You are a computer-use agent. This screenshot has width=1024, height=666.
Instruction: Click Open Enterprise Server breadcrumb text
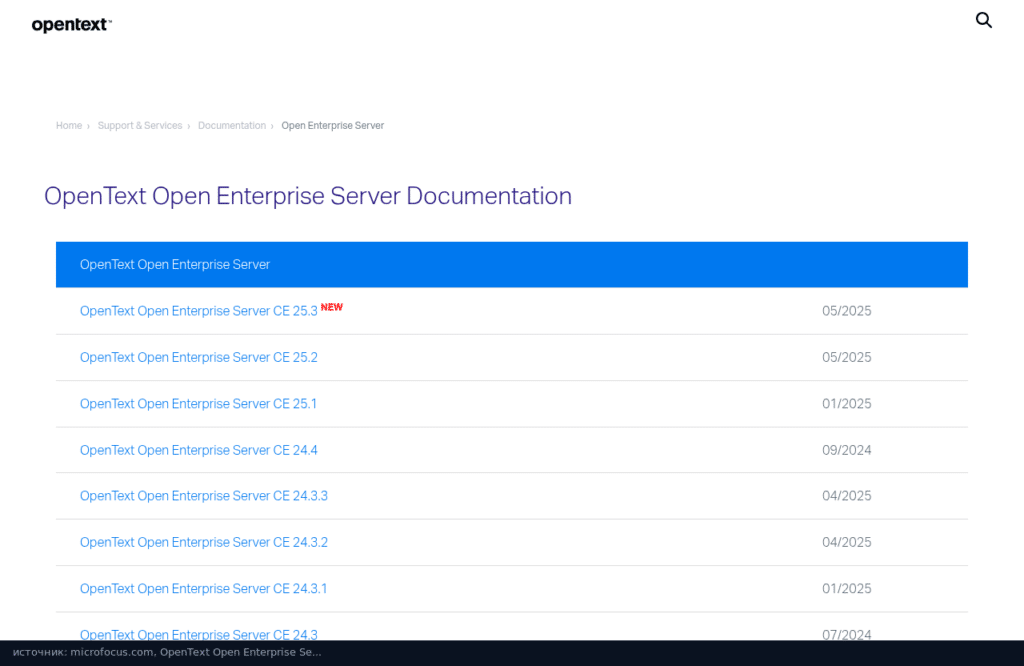332,125
